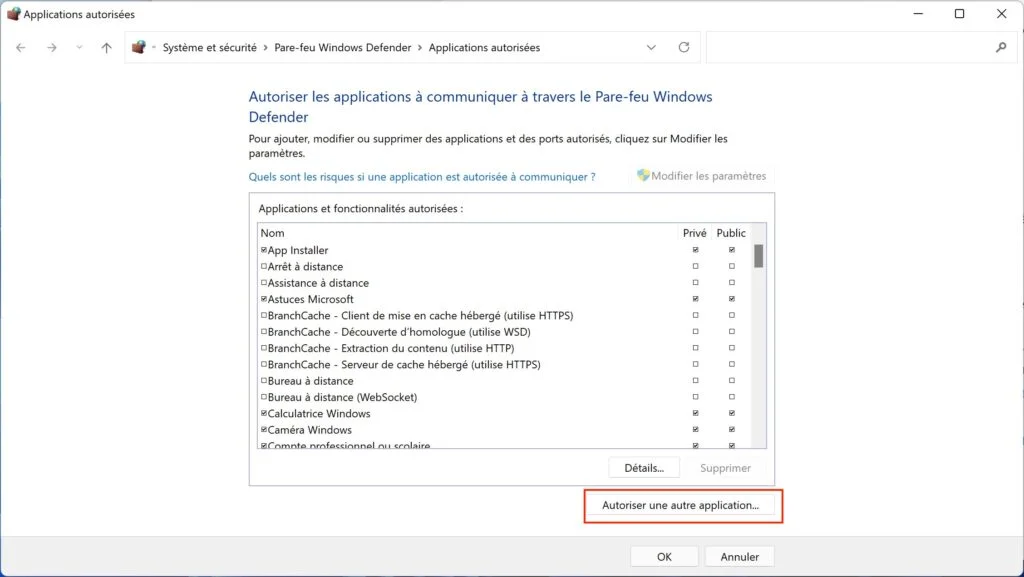
Task: Enable the Arrêt à distance checkbox
Action: pos(262,266)
